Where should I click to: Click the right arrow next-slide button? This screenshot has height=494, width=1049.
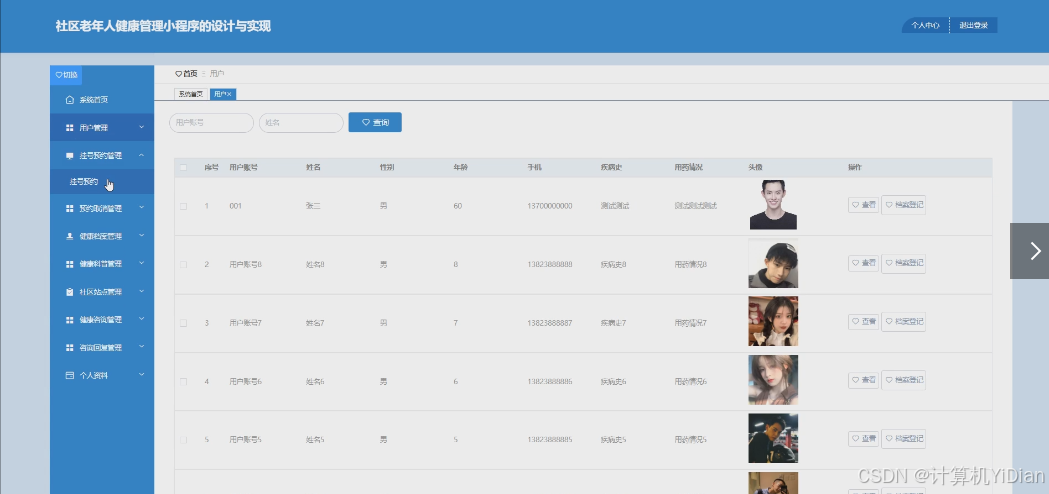pyautogui.click(x=1030, y=250)
